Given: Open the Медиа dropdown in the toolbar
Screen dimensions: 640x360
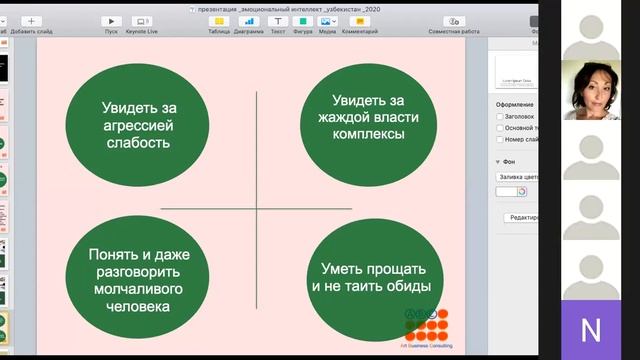Looking at the screenshot, I should (328, 21).
